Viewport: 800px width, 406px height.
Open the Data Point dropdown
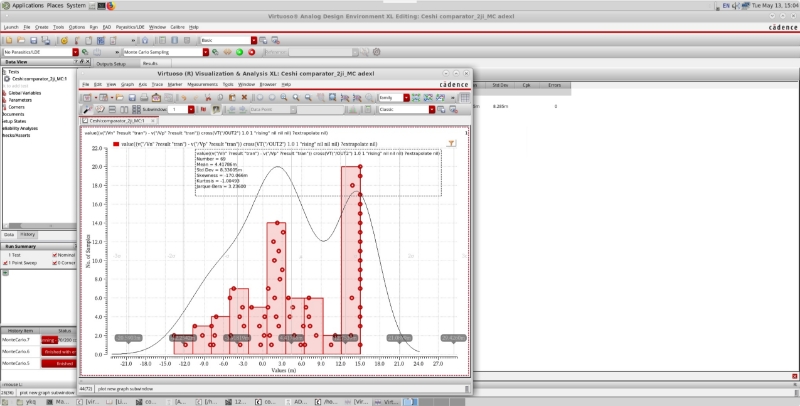[293, 110]
